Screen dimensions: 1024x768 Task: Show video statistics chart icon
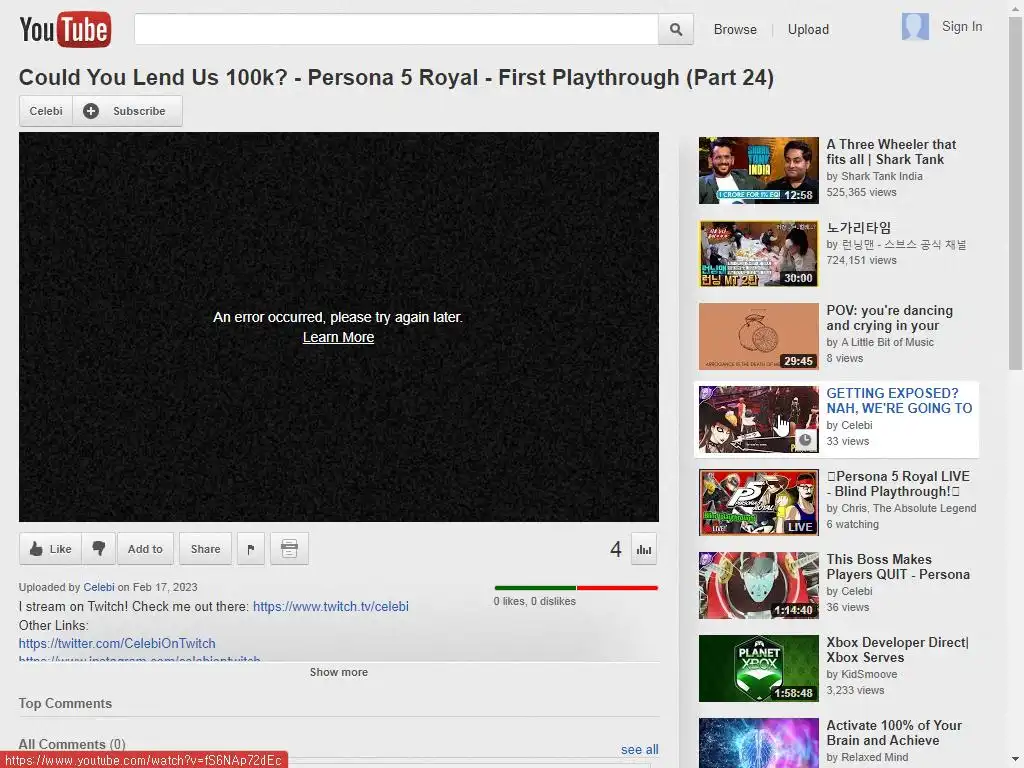tap(644, 549)
